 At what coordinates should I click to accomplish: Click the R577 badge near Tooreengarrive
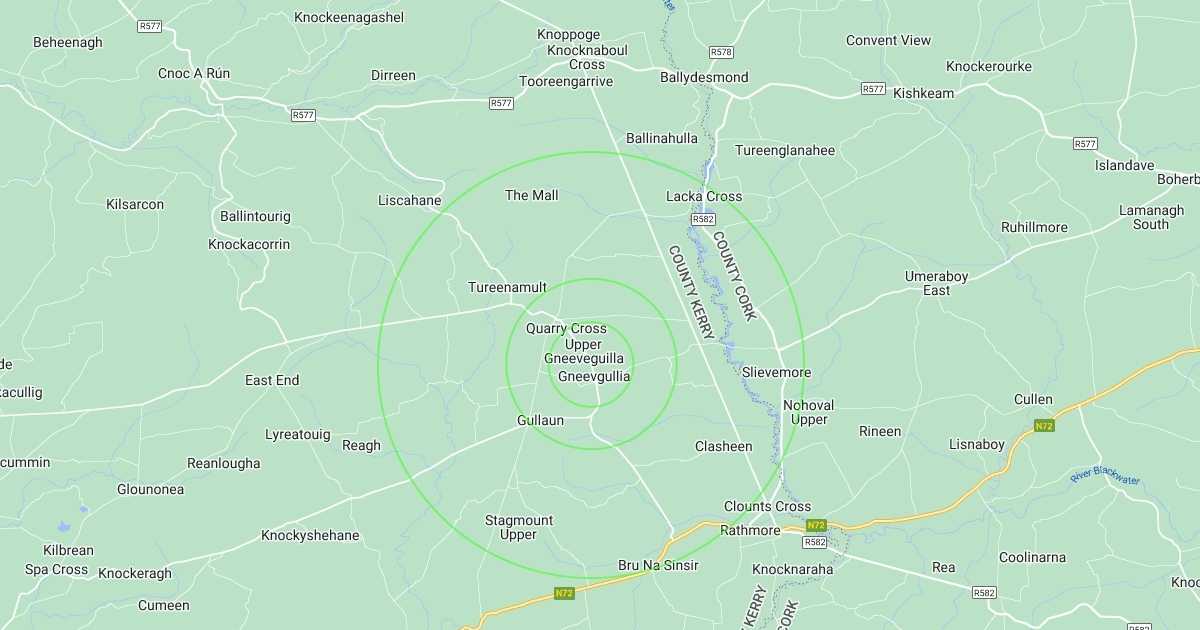[x=502, y=103]
